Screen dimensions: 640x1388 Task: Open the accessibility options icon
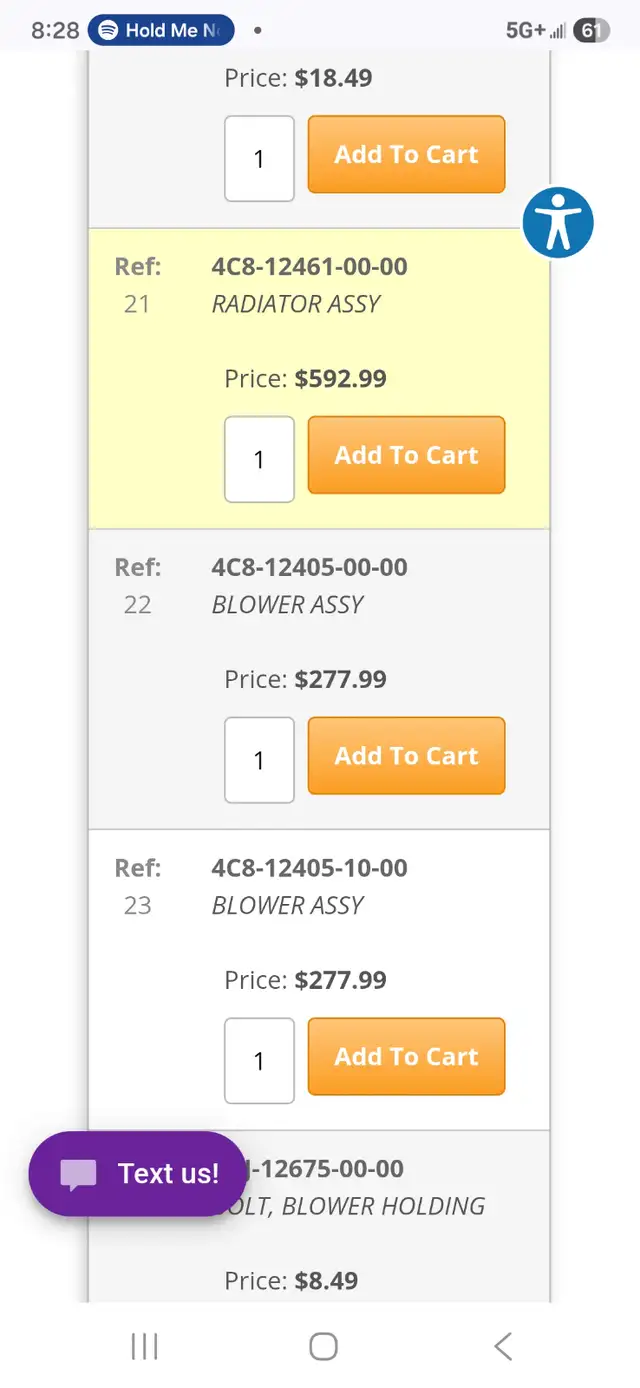558,222
